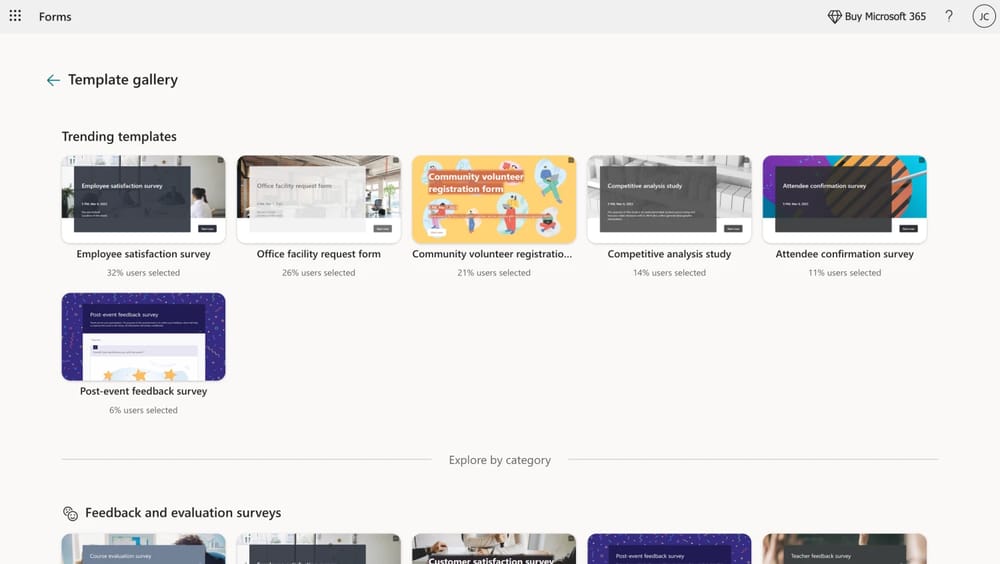Choose the Competitive analysis study template

point(669,199)
